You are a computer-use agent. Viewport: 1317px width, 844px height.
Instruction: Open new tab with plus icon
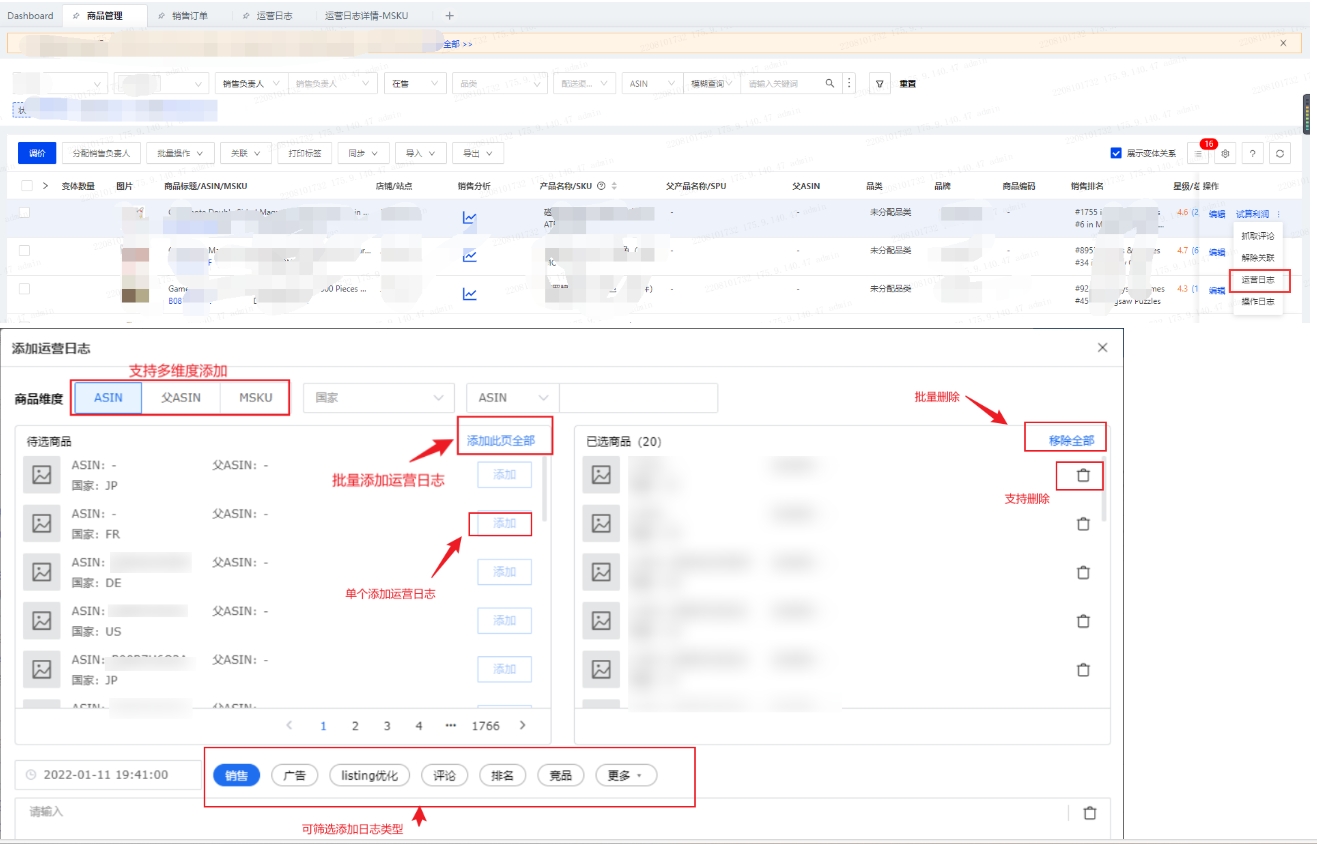449,15
